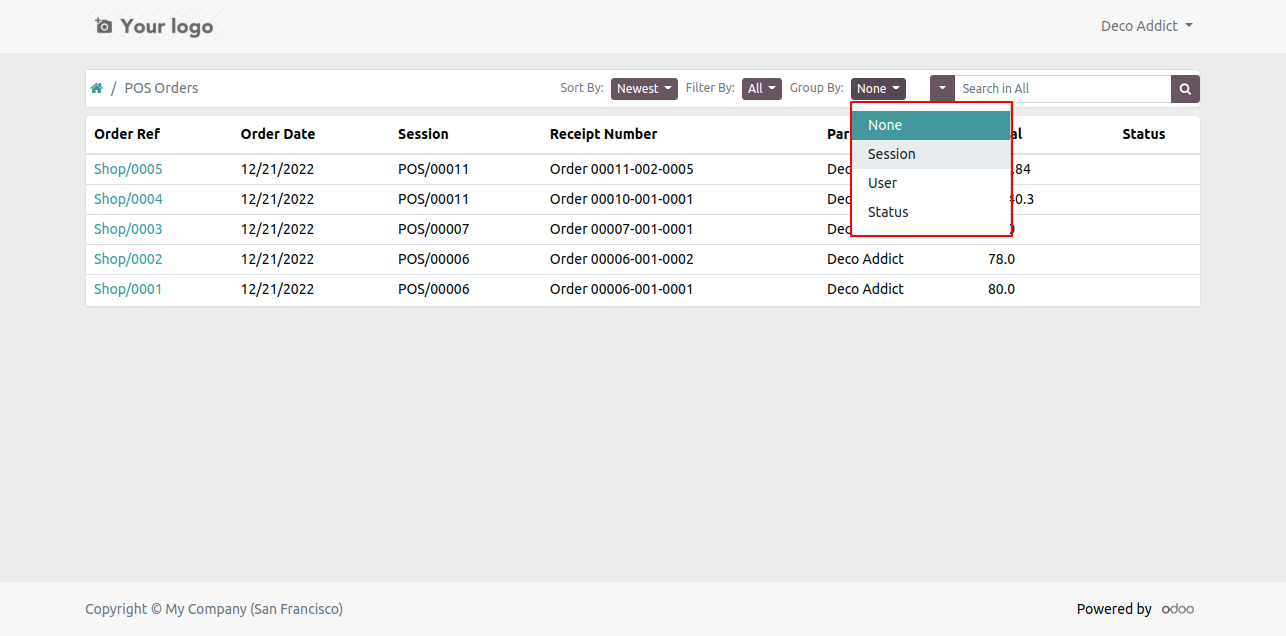Open order Shop/0005
The height and width of the screenshot is (636, 1286).
click(128, 169)
